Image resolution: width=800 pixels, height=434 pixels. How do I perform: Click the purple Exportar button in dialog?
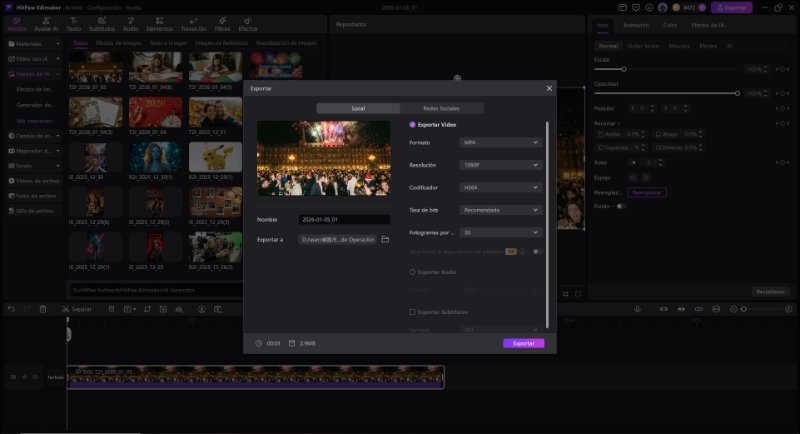click(x=523, y=343)
